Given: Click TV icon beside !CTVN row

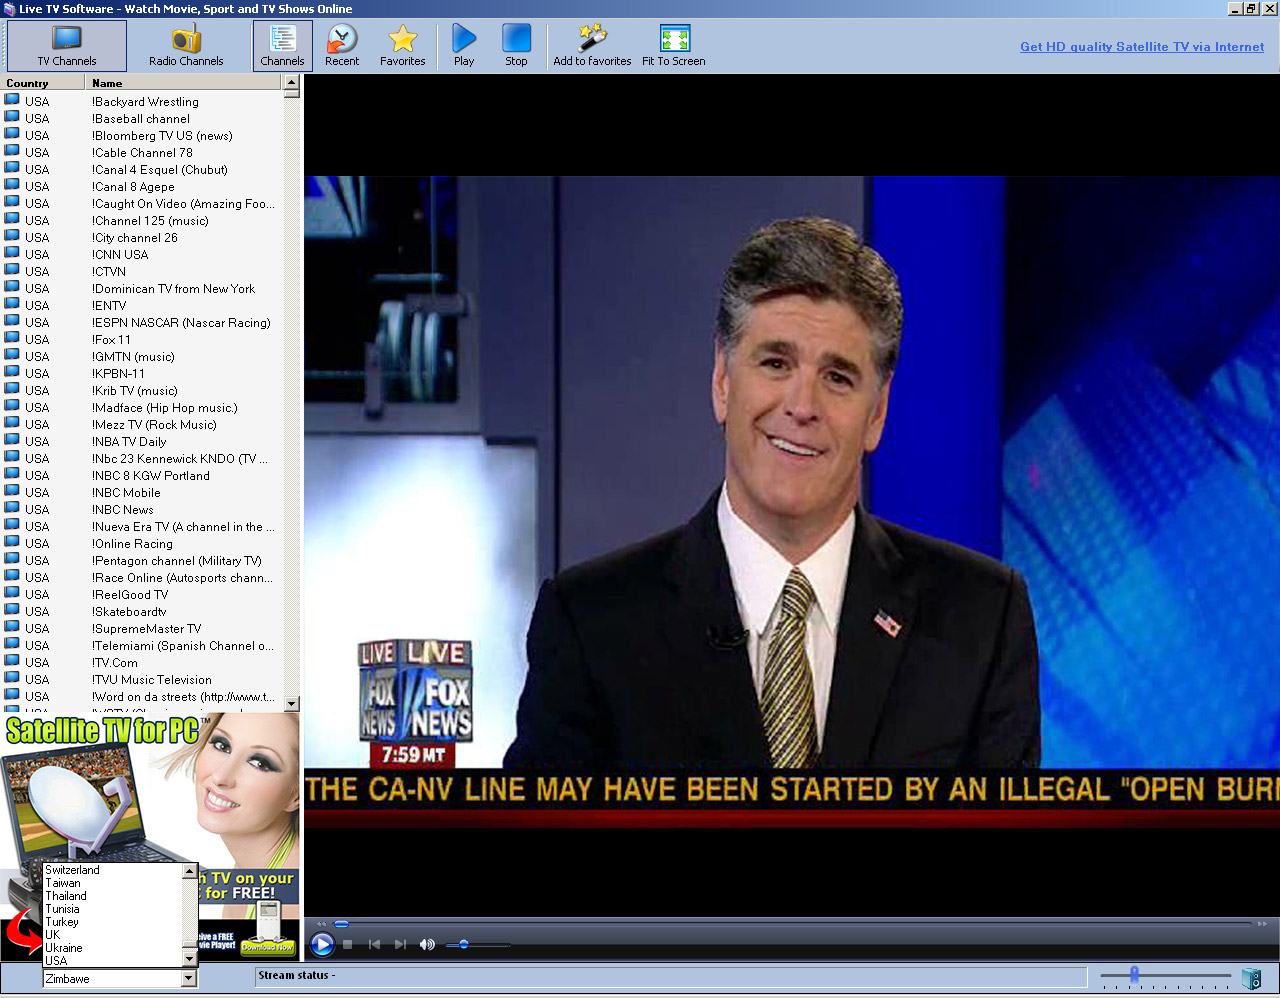Looking at the screenshot, I should tap(12, 271).
